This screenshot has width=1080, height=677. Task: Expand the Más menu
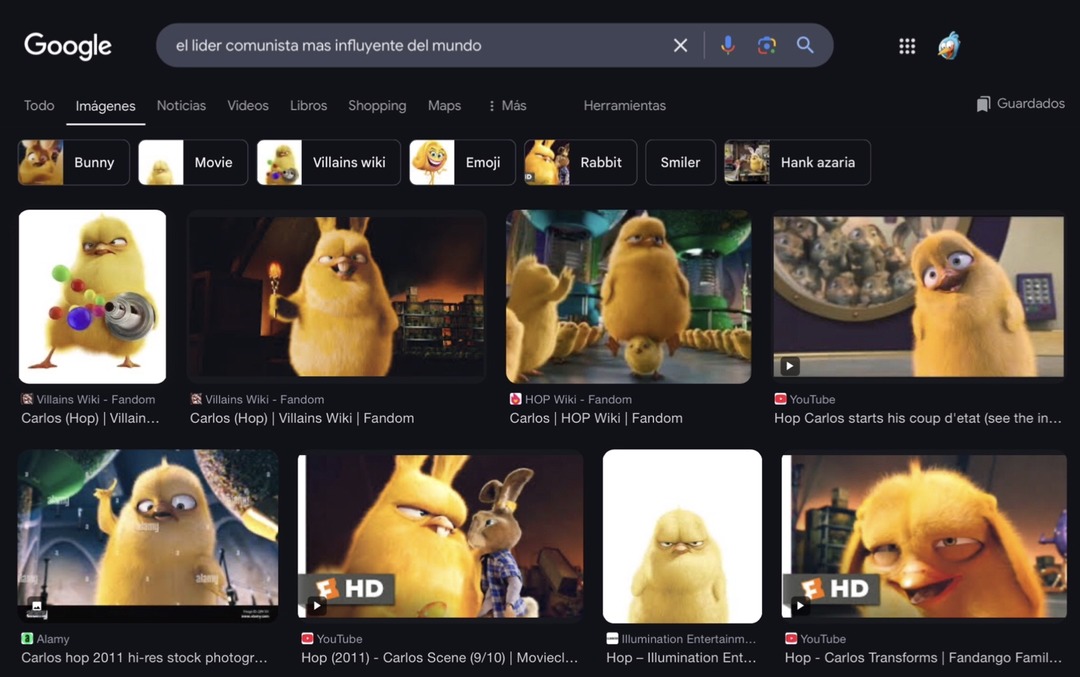(507, 106)
